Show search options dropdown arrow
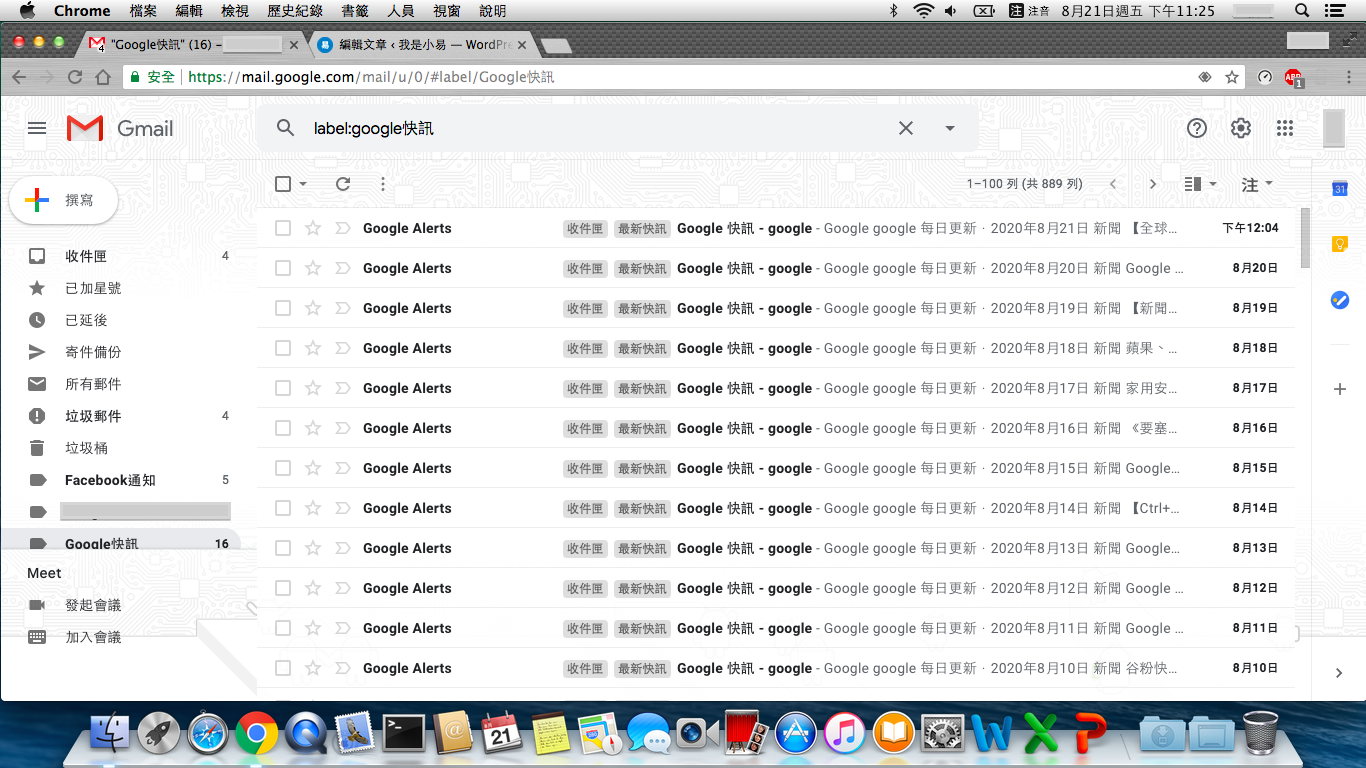The height and width of the screenshot is (768, 1366). pyautogui.click(x=950, y=128)
